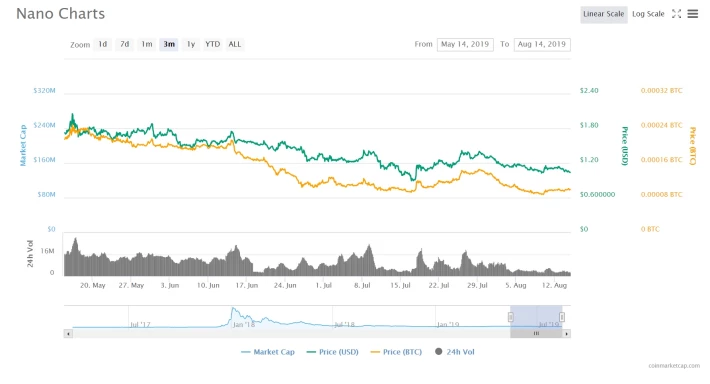Click the navigator left scroll arrow
710x384 pixels.
(68, 334)
